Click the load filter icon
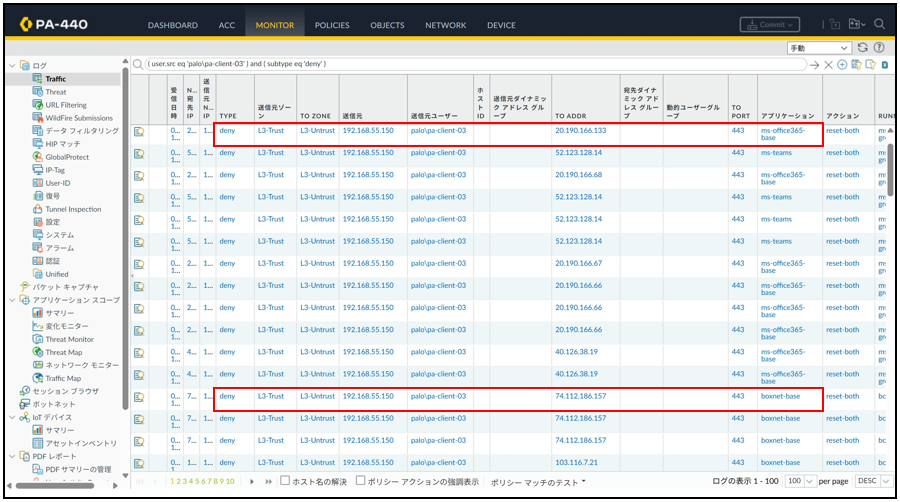The height and width of the screenshot is (502, 900). 871,65
